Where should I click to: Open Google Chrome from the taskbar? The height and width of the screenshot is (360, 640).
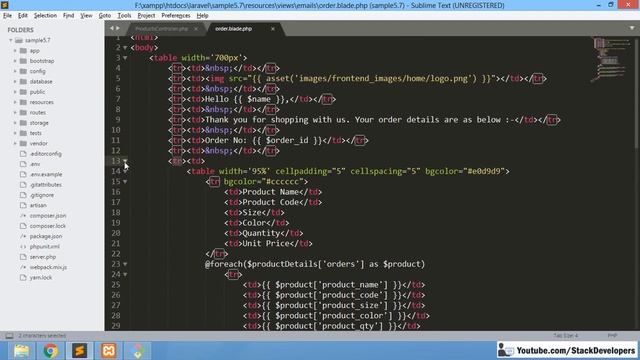[51, 351]
